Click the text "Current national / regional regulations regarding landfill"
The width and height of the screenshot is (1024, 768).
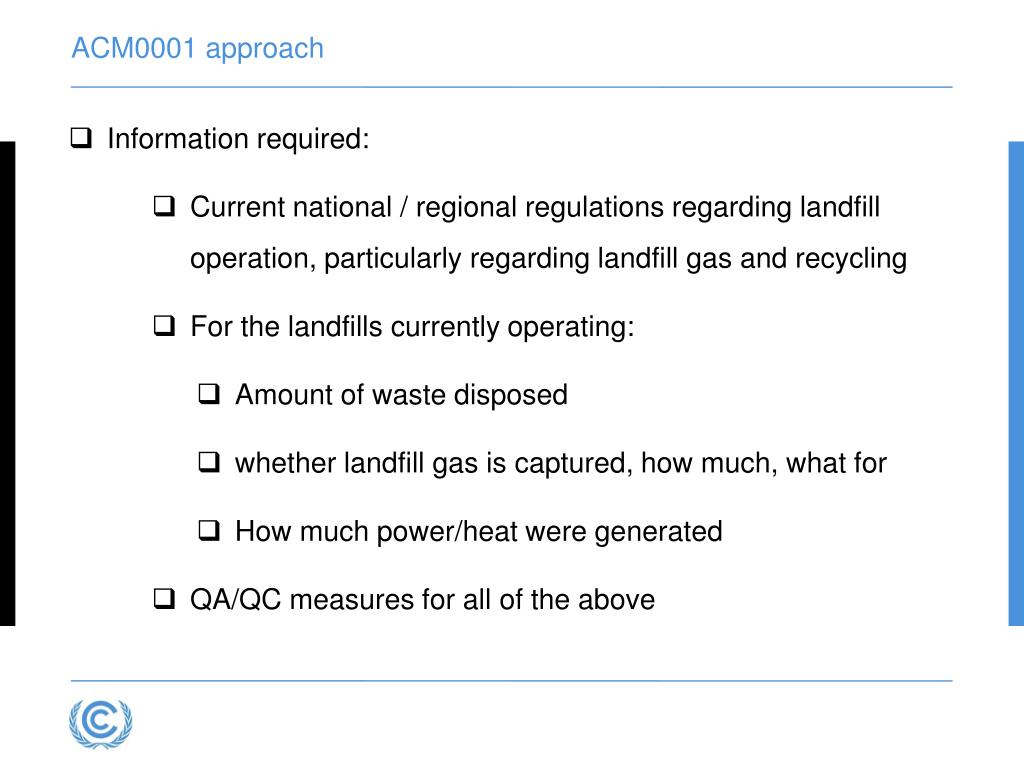click(x=535, y=207)
